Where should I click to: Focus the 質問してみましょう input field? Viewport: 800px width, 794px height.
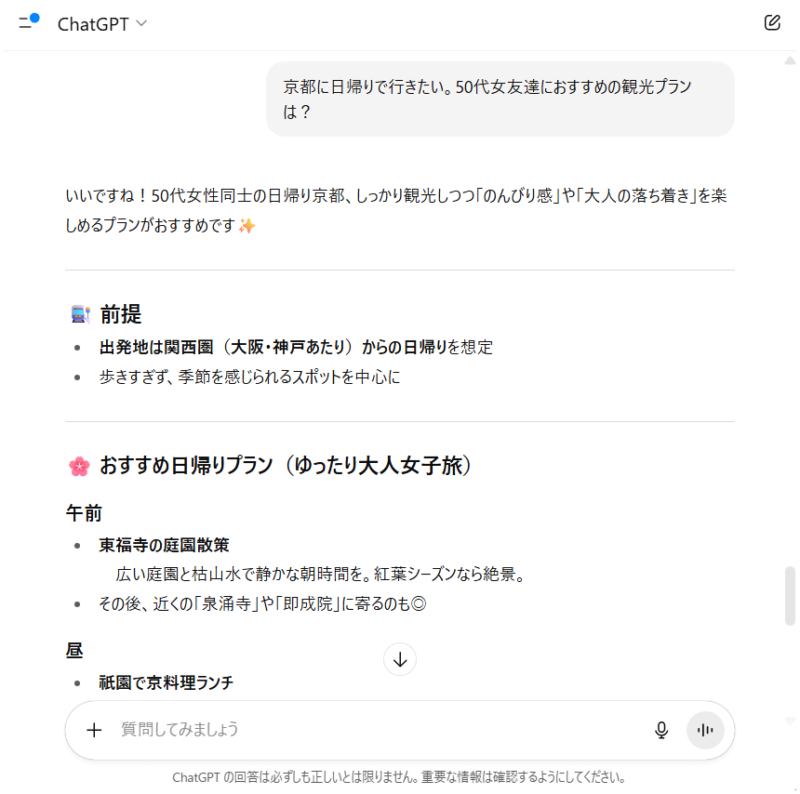point(370,730)
